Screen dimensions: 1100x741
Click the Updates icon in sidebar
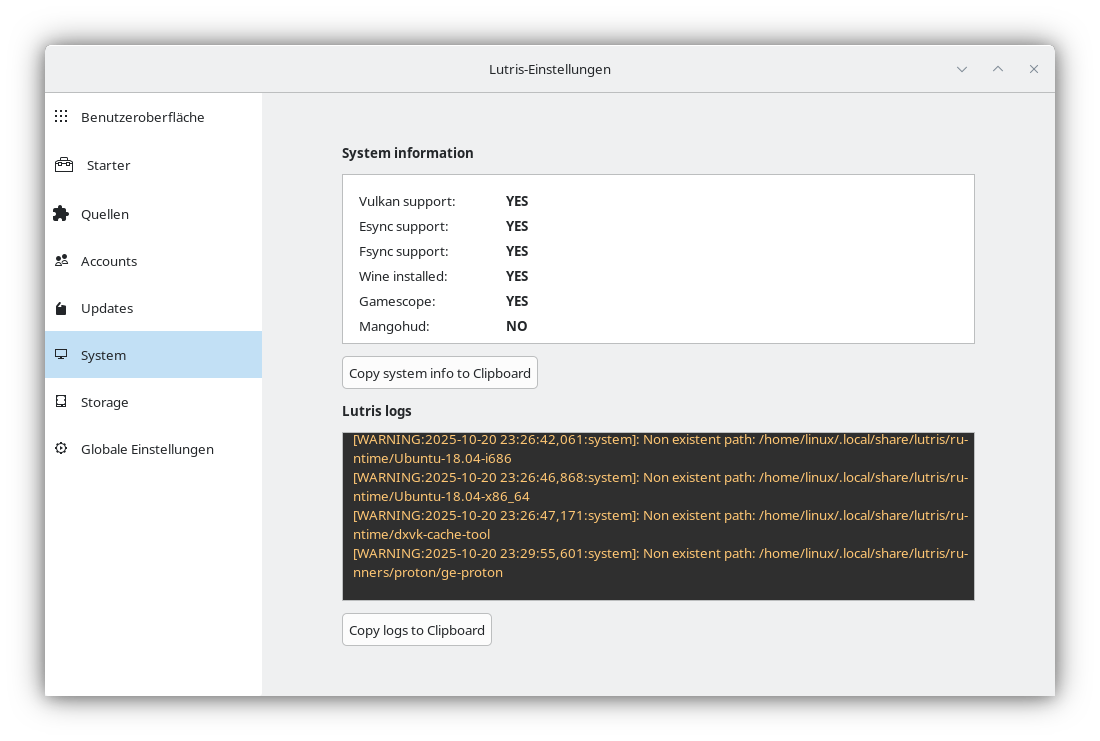tap(61, 308)
